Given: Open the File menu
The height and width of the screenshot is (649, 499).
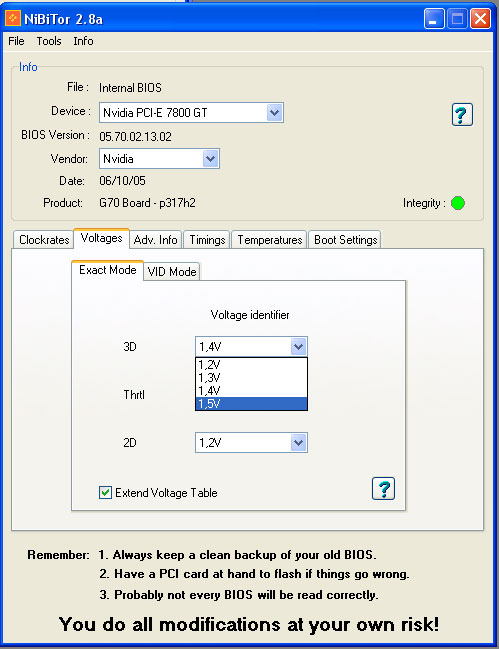Looking at the screenshot, I should (x=16, y=41).
